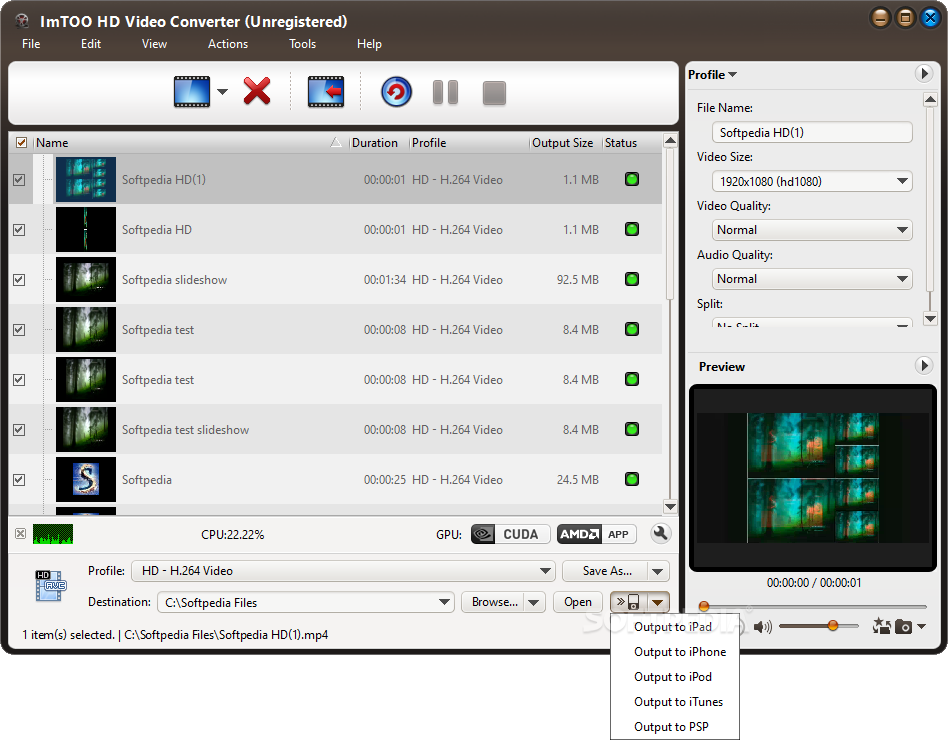Uncheck the Softpedia HD(1) row checkbox

19,180
